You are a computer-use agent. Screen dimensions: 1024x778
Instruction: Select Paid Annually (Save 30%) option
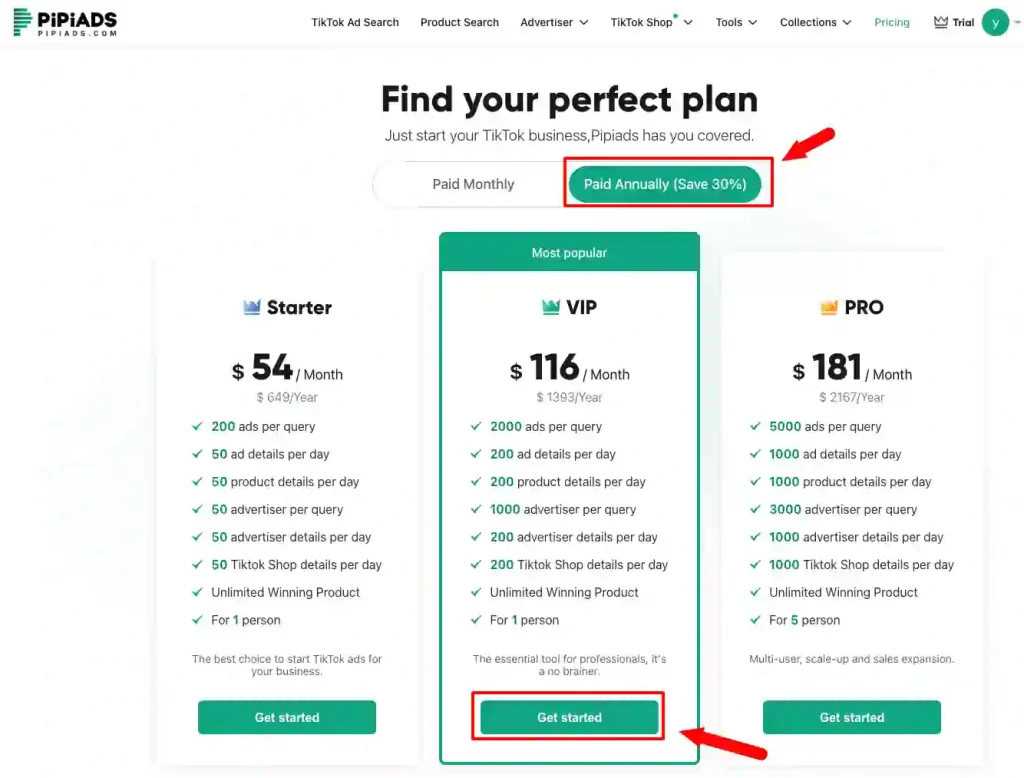[x=667, y=184]
